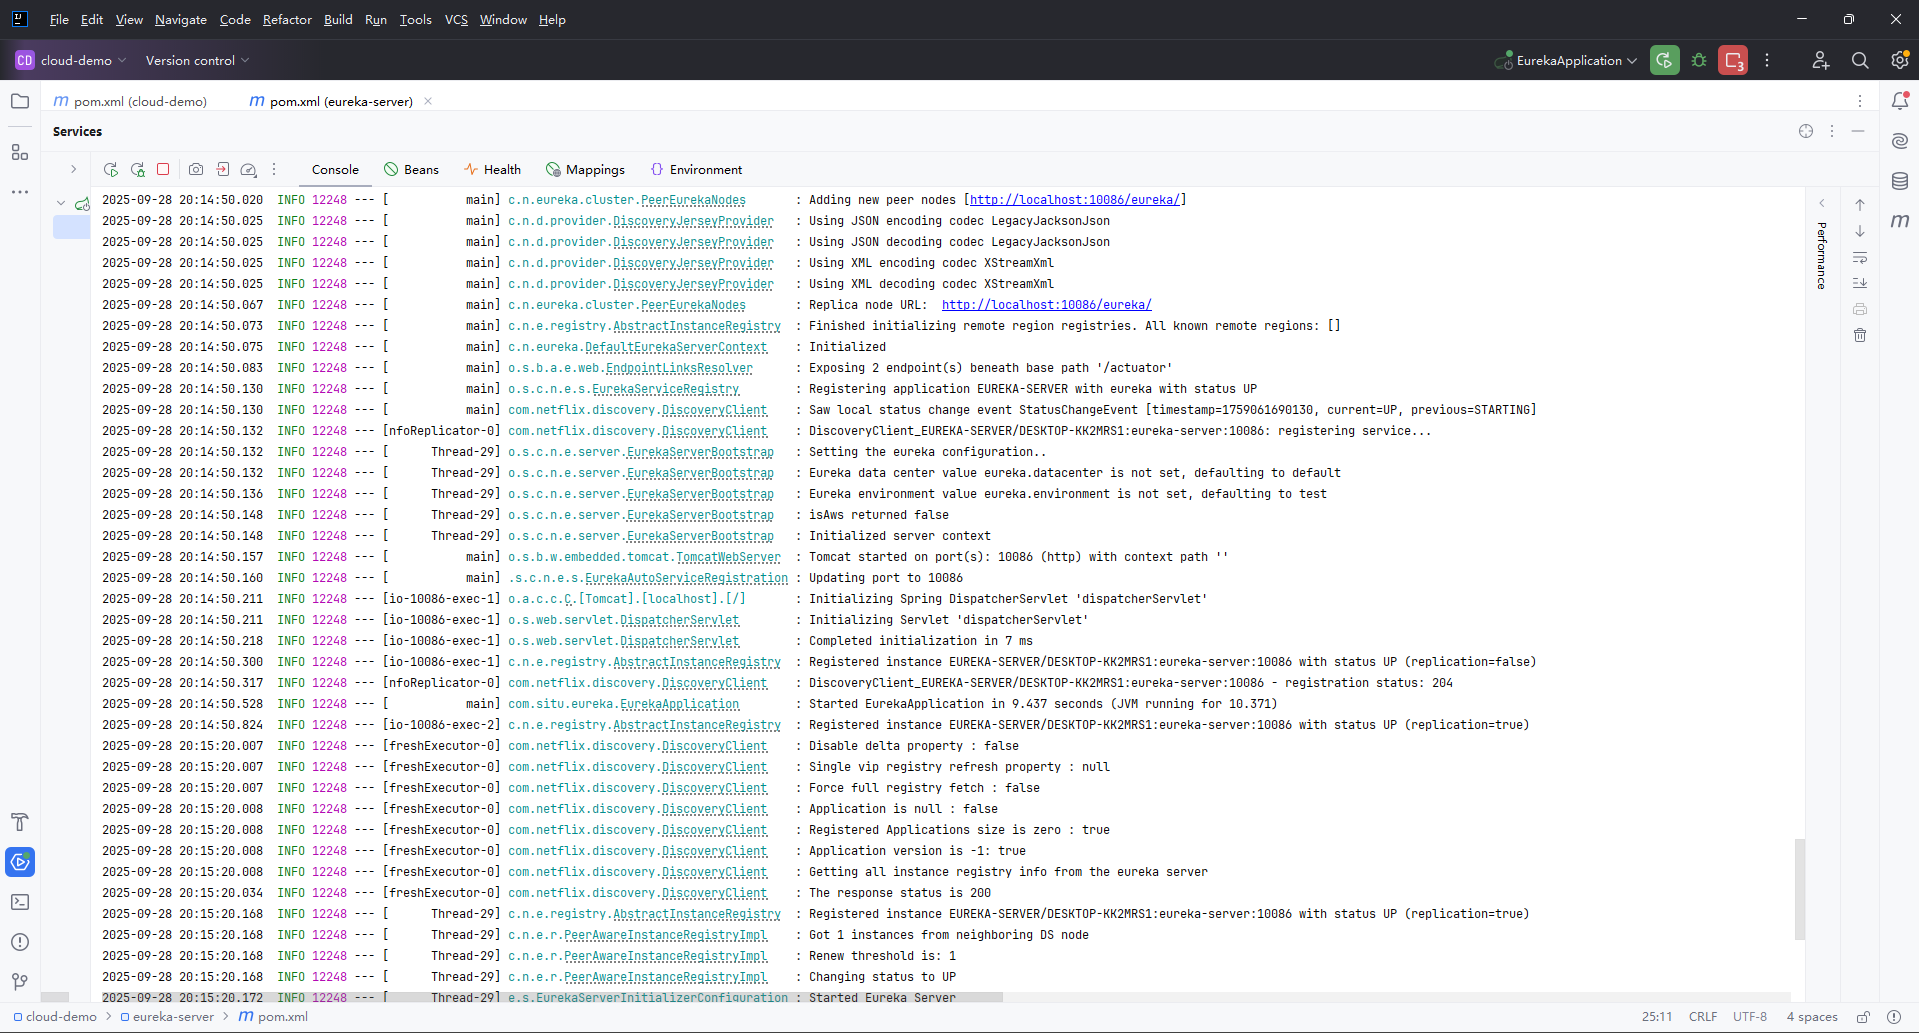Screen dimensions: 1919x1033
Task: Open the profiler gauge icon
Action: pos(249,170)
